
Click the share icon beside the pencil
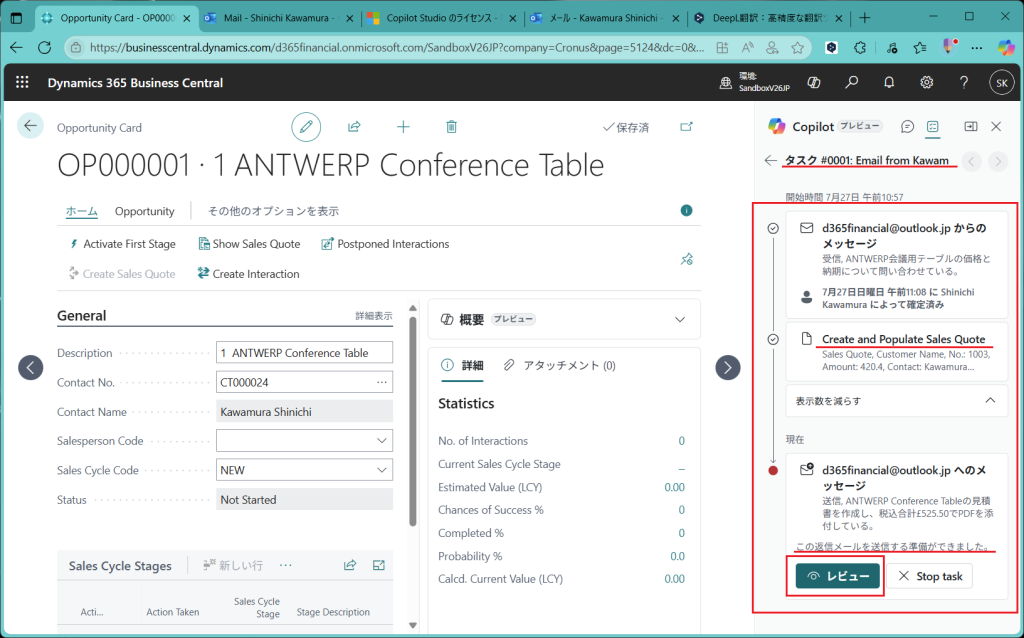coord(354,127)
